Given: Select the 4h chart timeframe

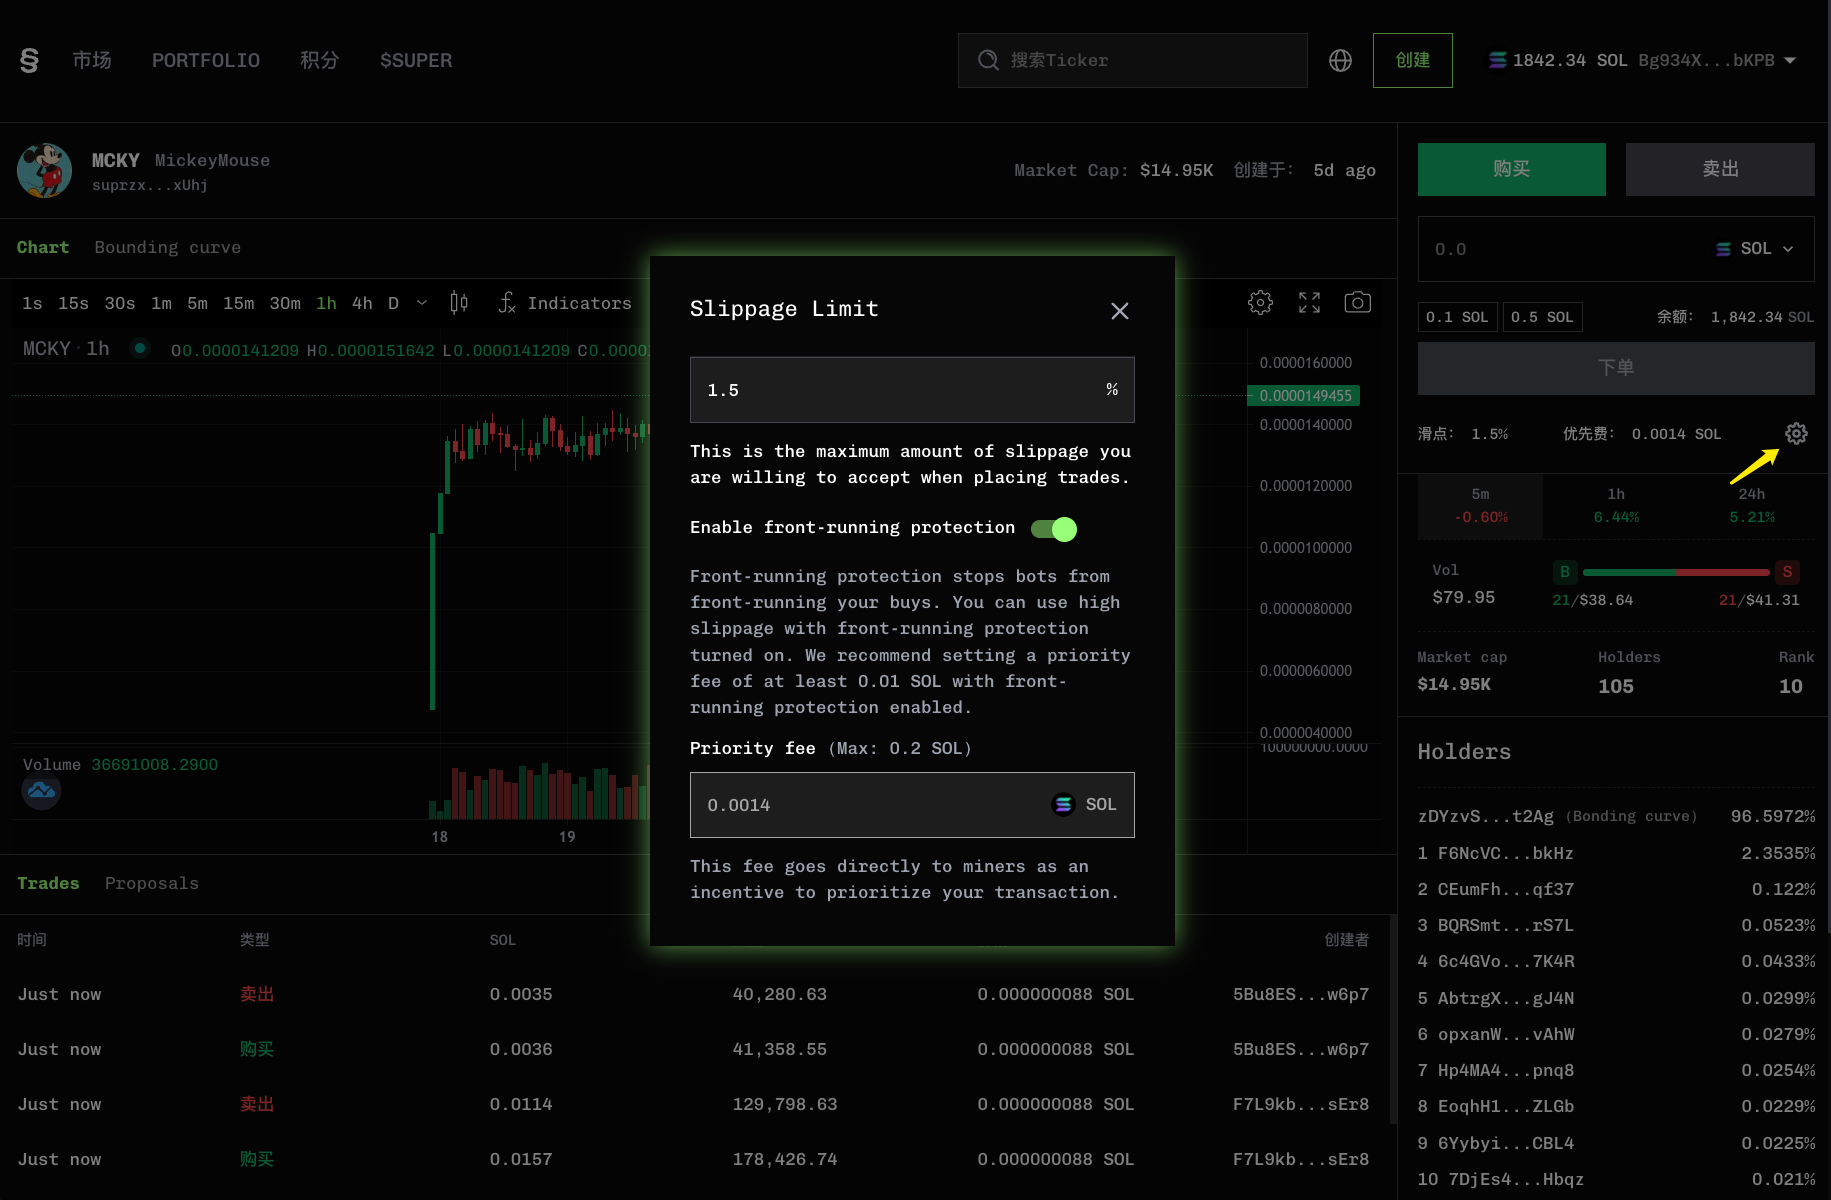Looking at the screenshot, I should [362, 303].
